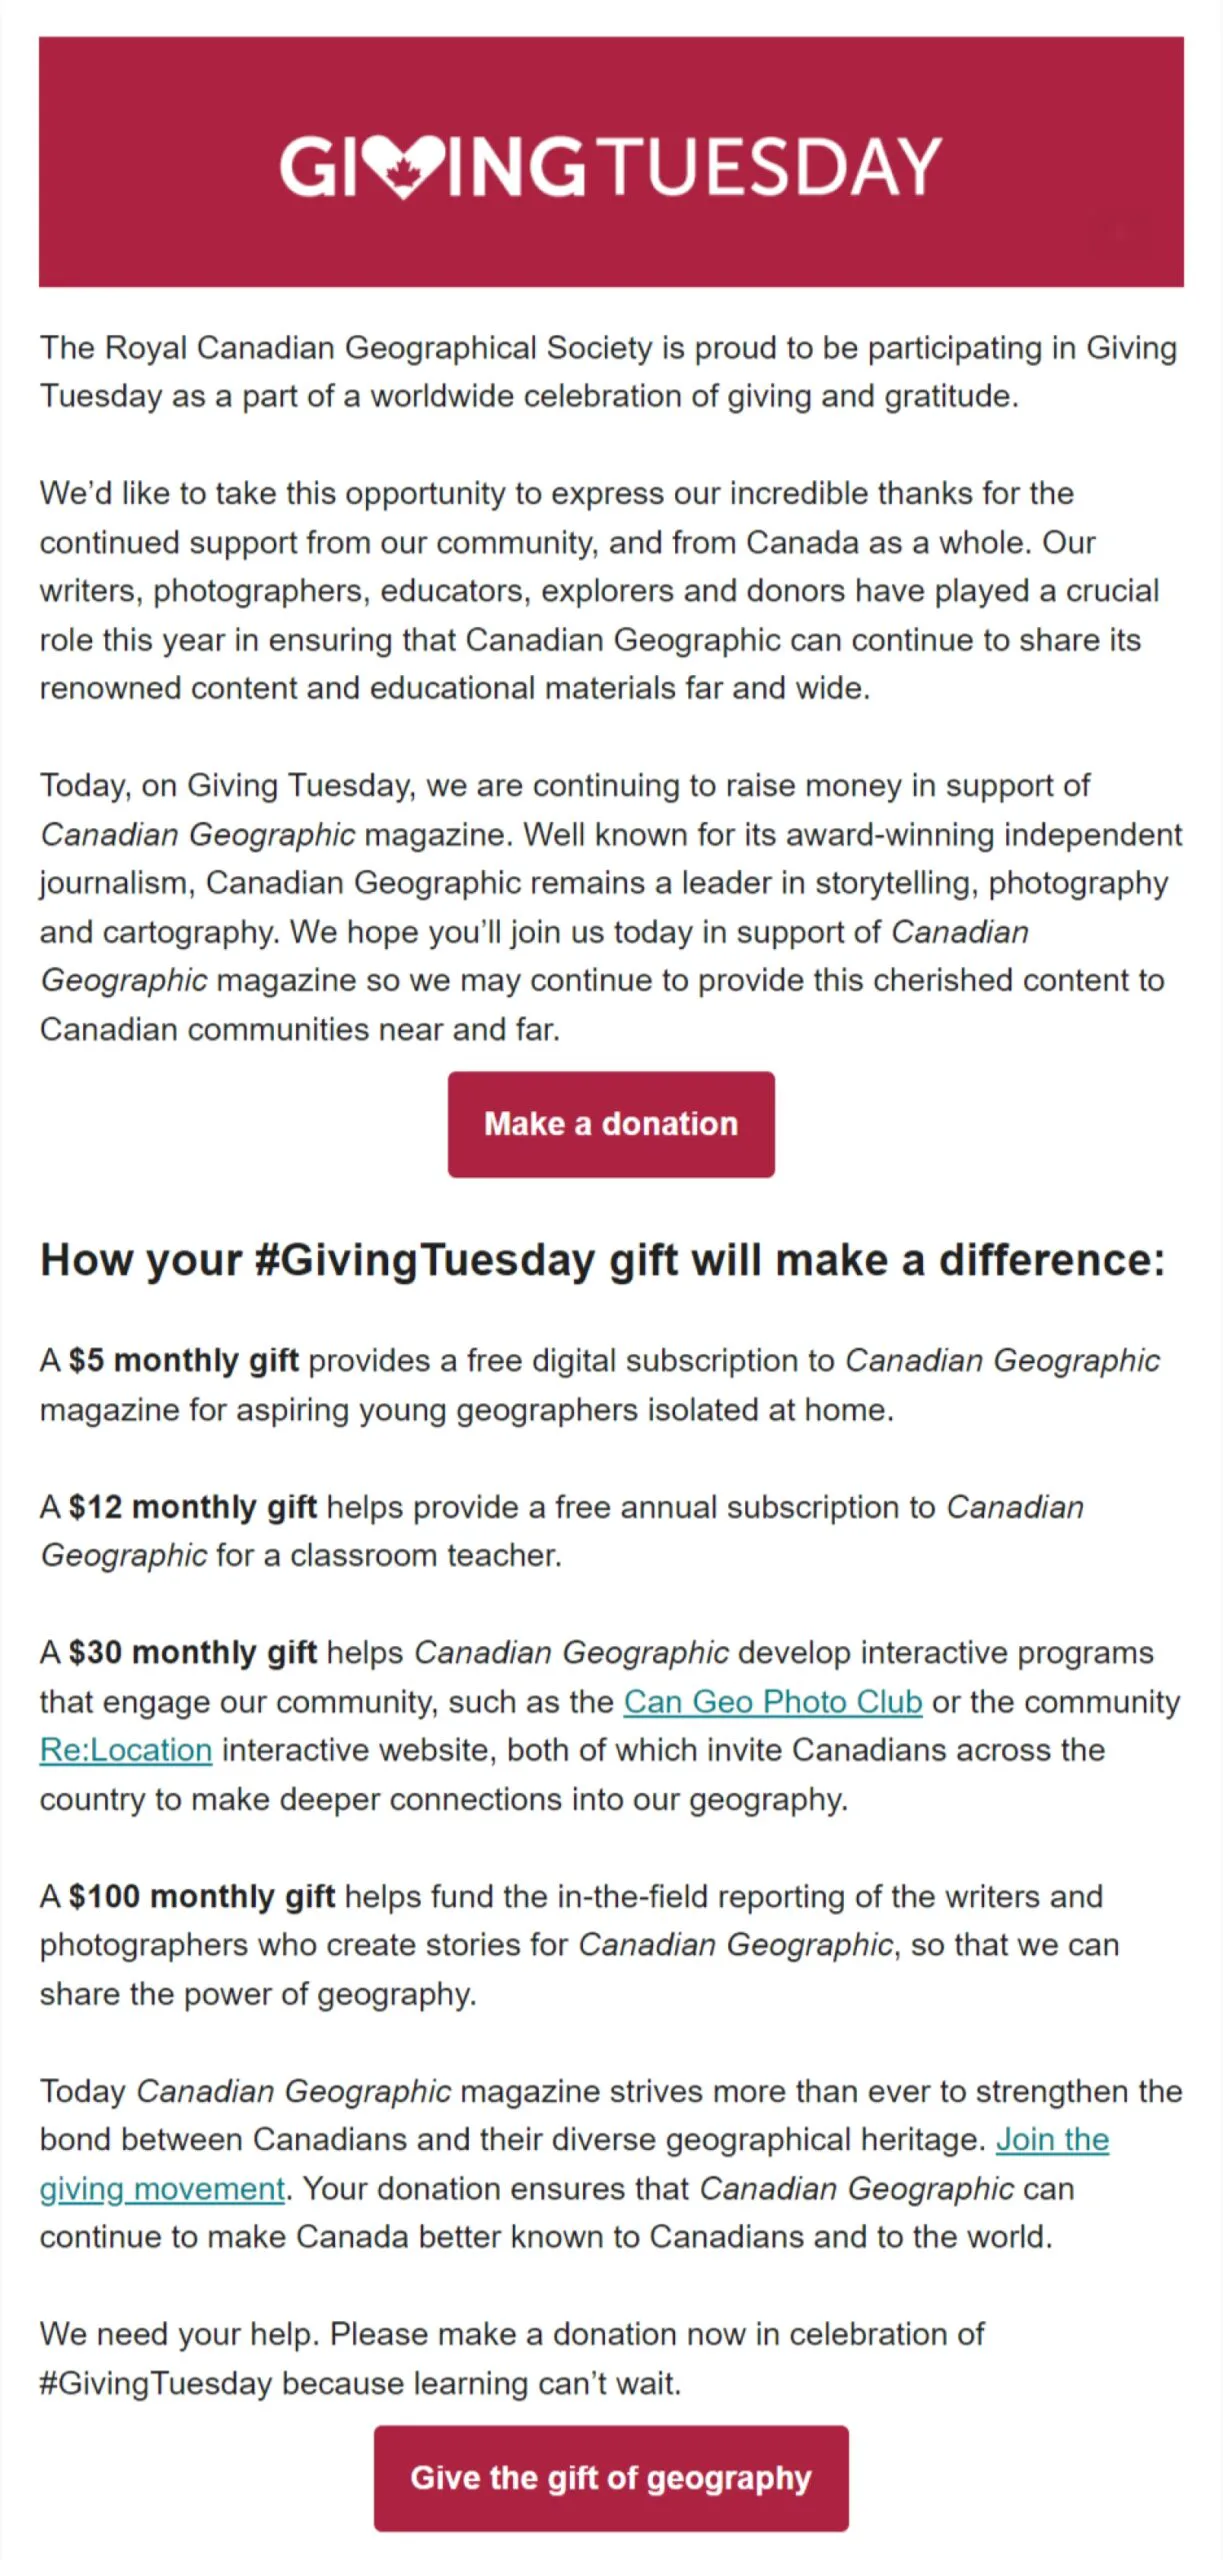Click the paragraph starting We'd like to take
Viewport: 1223px width, 2560px height.
600,590
